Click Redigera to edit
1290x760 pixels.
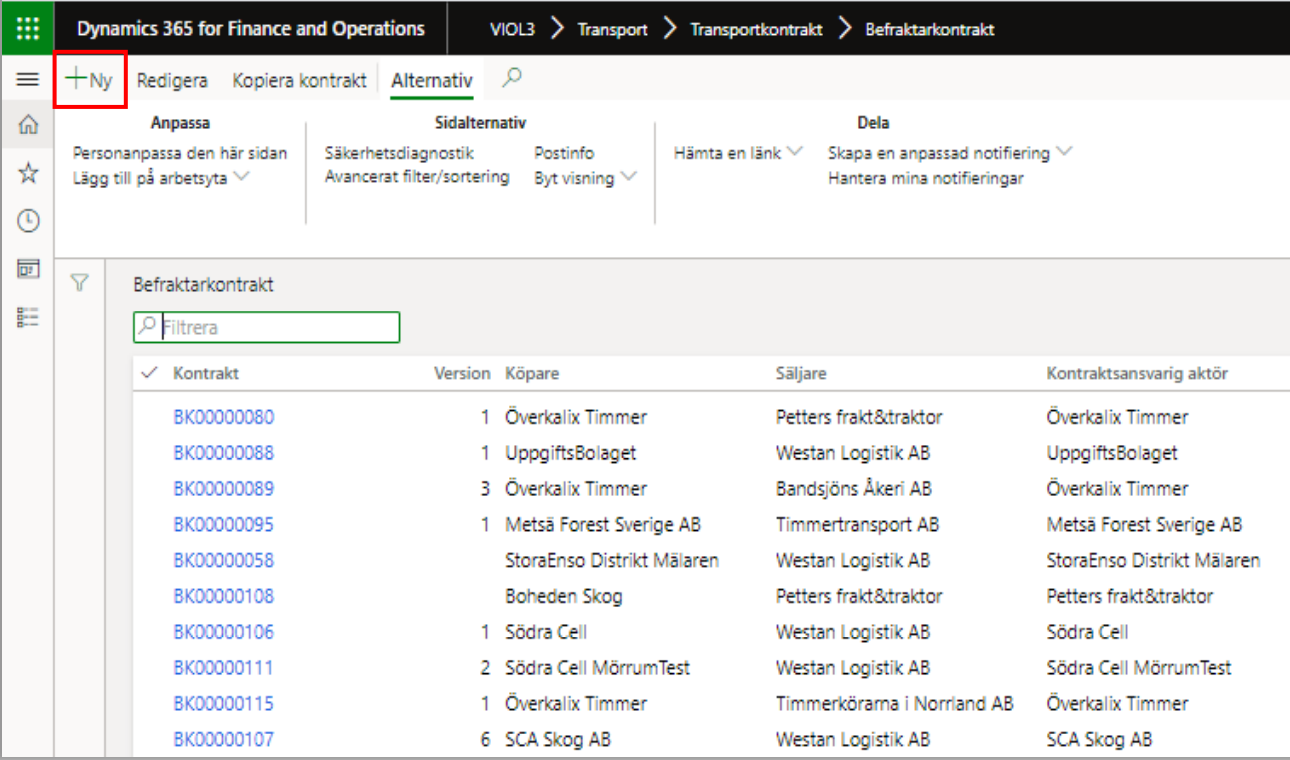(172, 80)
